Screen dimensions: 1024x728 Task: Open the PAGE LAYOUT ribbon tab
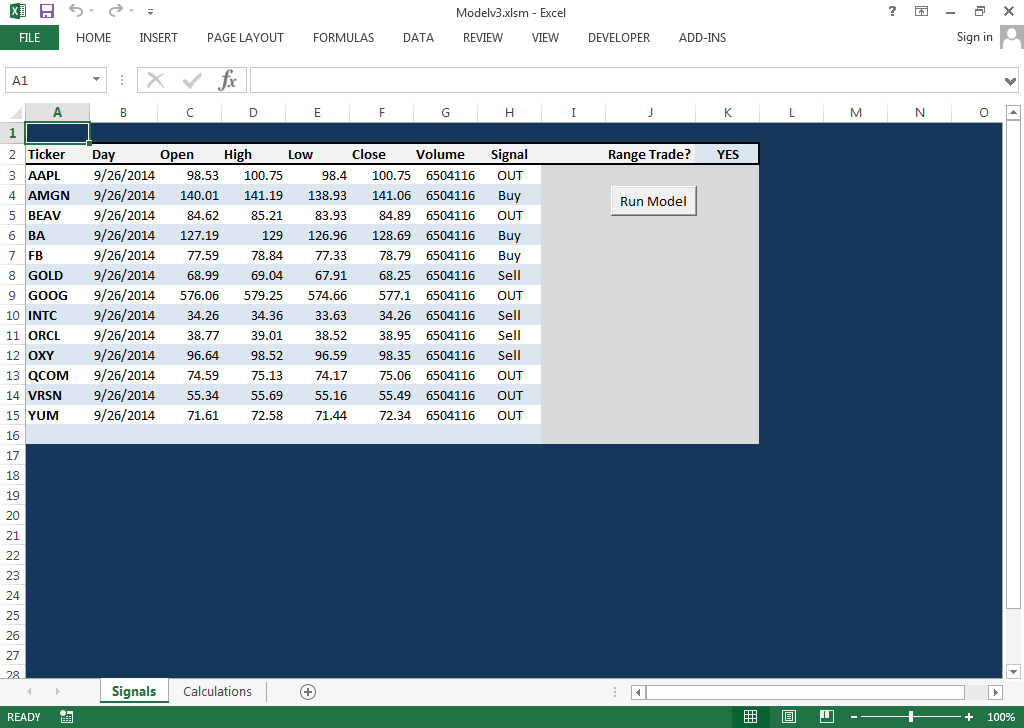pos(245,38)
